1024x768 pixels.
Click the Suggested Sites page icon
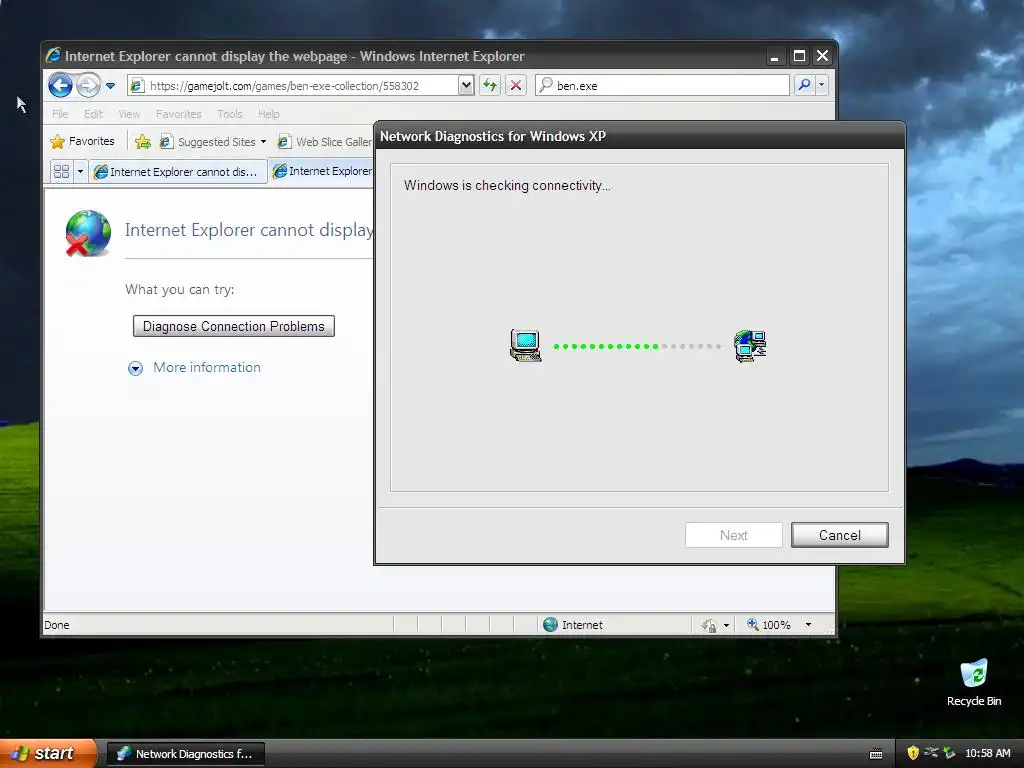click(x=167, y=142)
